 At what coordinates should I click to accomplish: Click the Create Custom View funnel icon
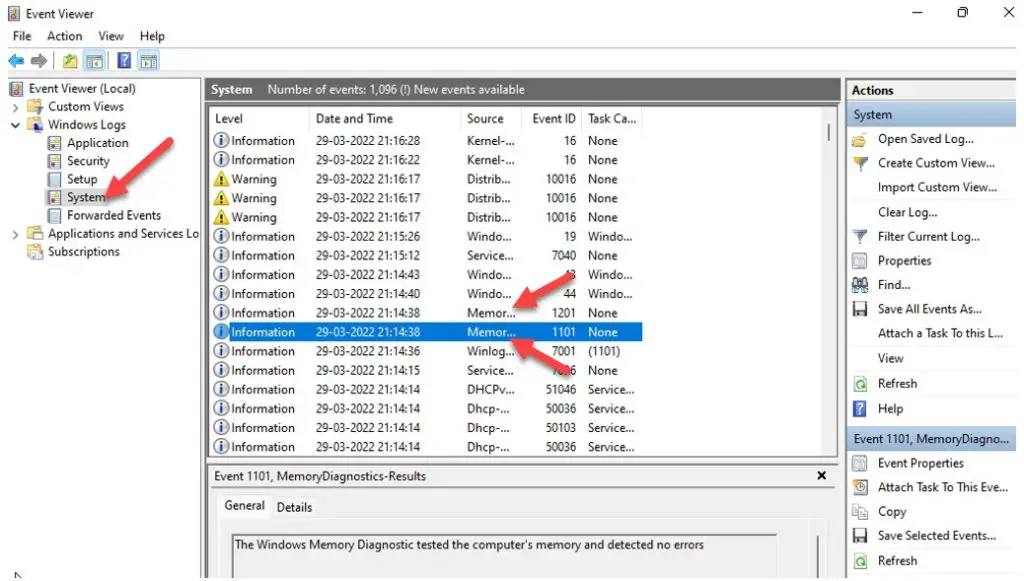coord(860,163)
